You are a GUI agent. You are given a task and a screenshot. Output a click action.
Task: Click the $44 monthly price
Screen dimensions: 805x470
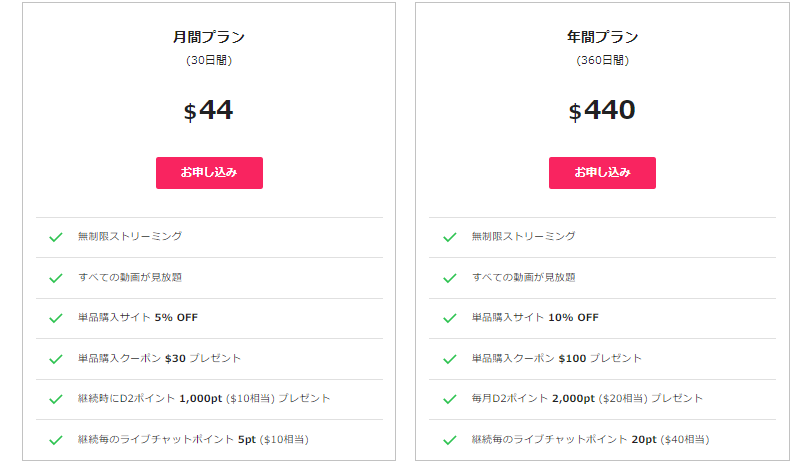(209, 110)
